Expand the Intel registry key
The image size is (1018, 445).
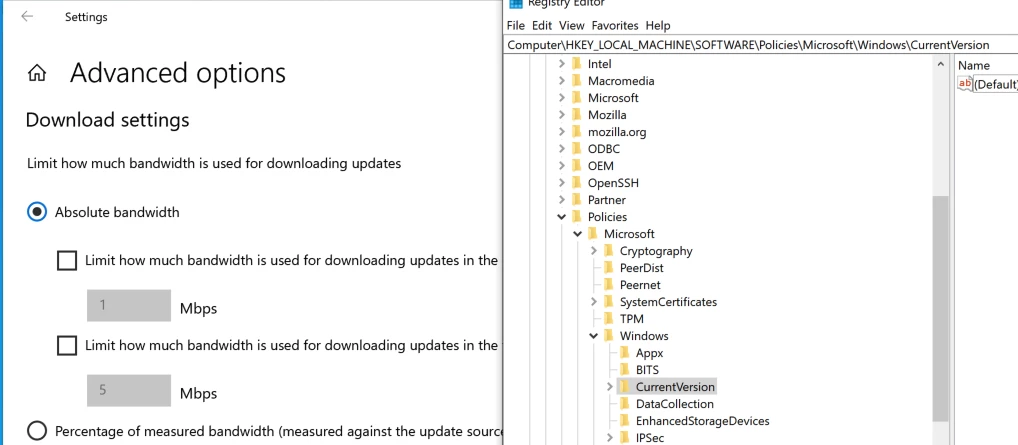562,64
